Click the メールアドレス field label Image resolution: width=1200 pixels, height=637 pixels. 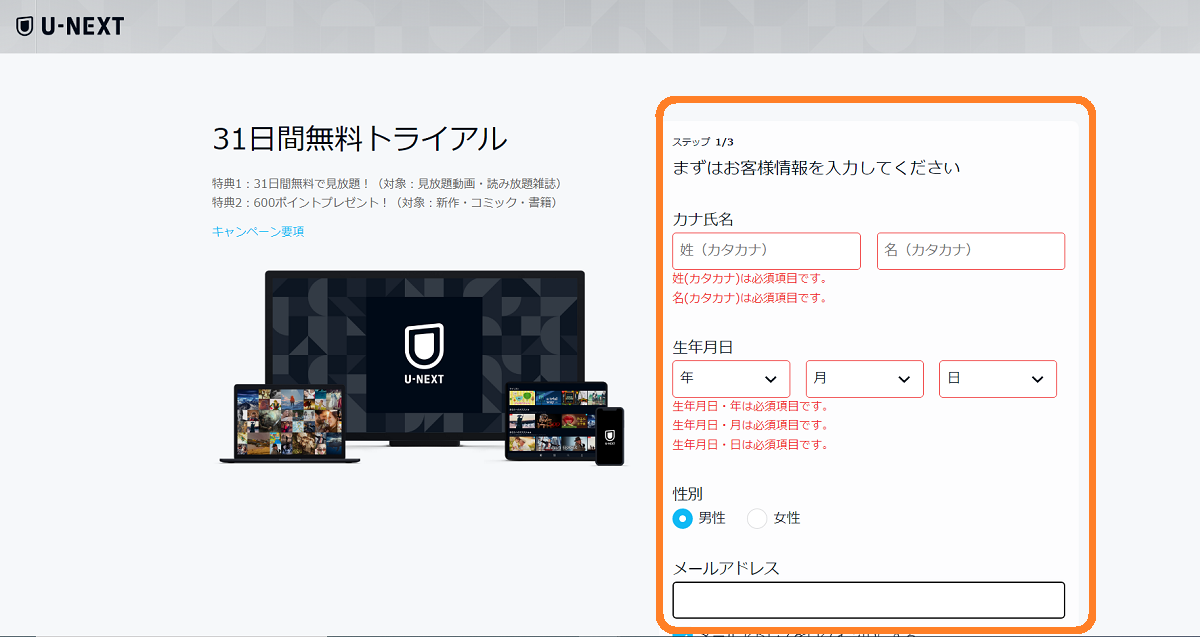pos(726,568)
